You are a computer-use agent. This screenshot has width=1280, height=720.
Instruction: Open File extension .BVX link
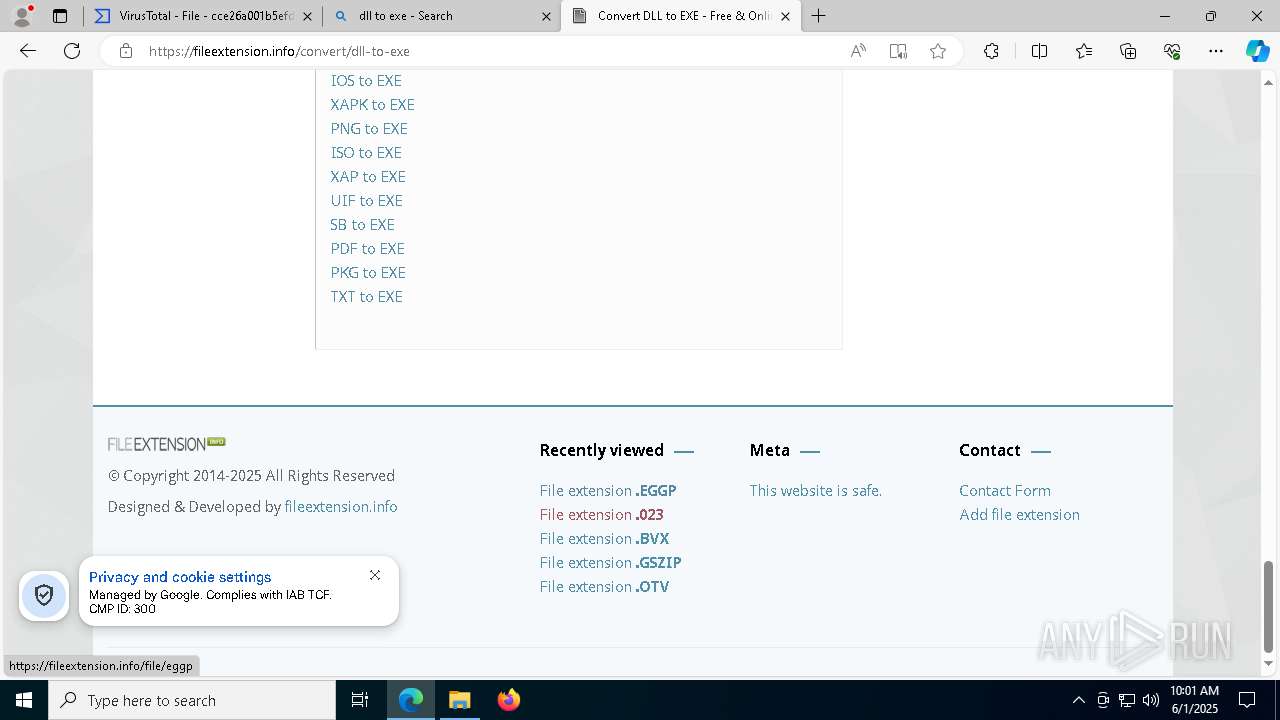click(x=605, y=538)
